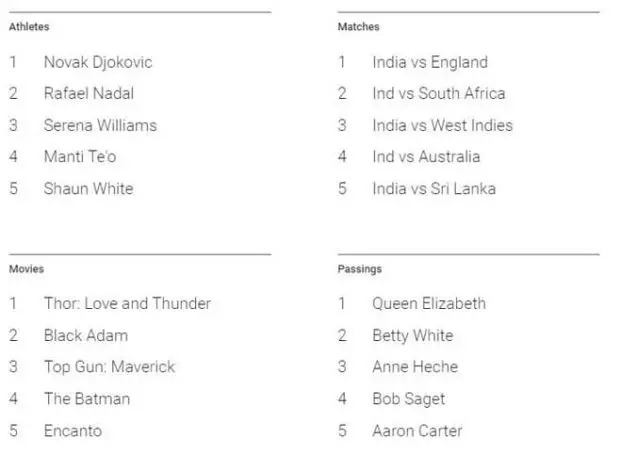The height and width of the screenshot is (471, 620).
Task: Click Serena Williams search result
Action: pyautogui.click(x=100, y=126)
